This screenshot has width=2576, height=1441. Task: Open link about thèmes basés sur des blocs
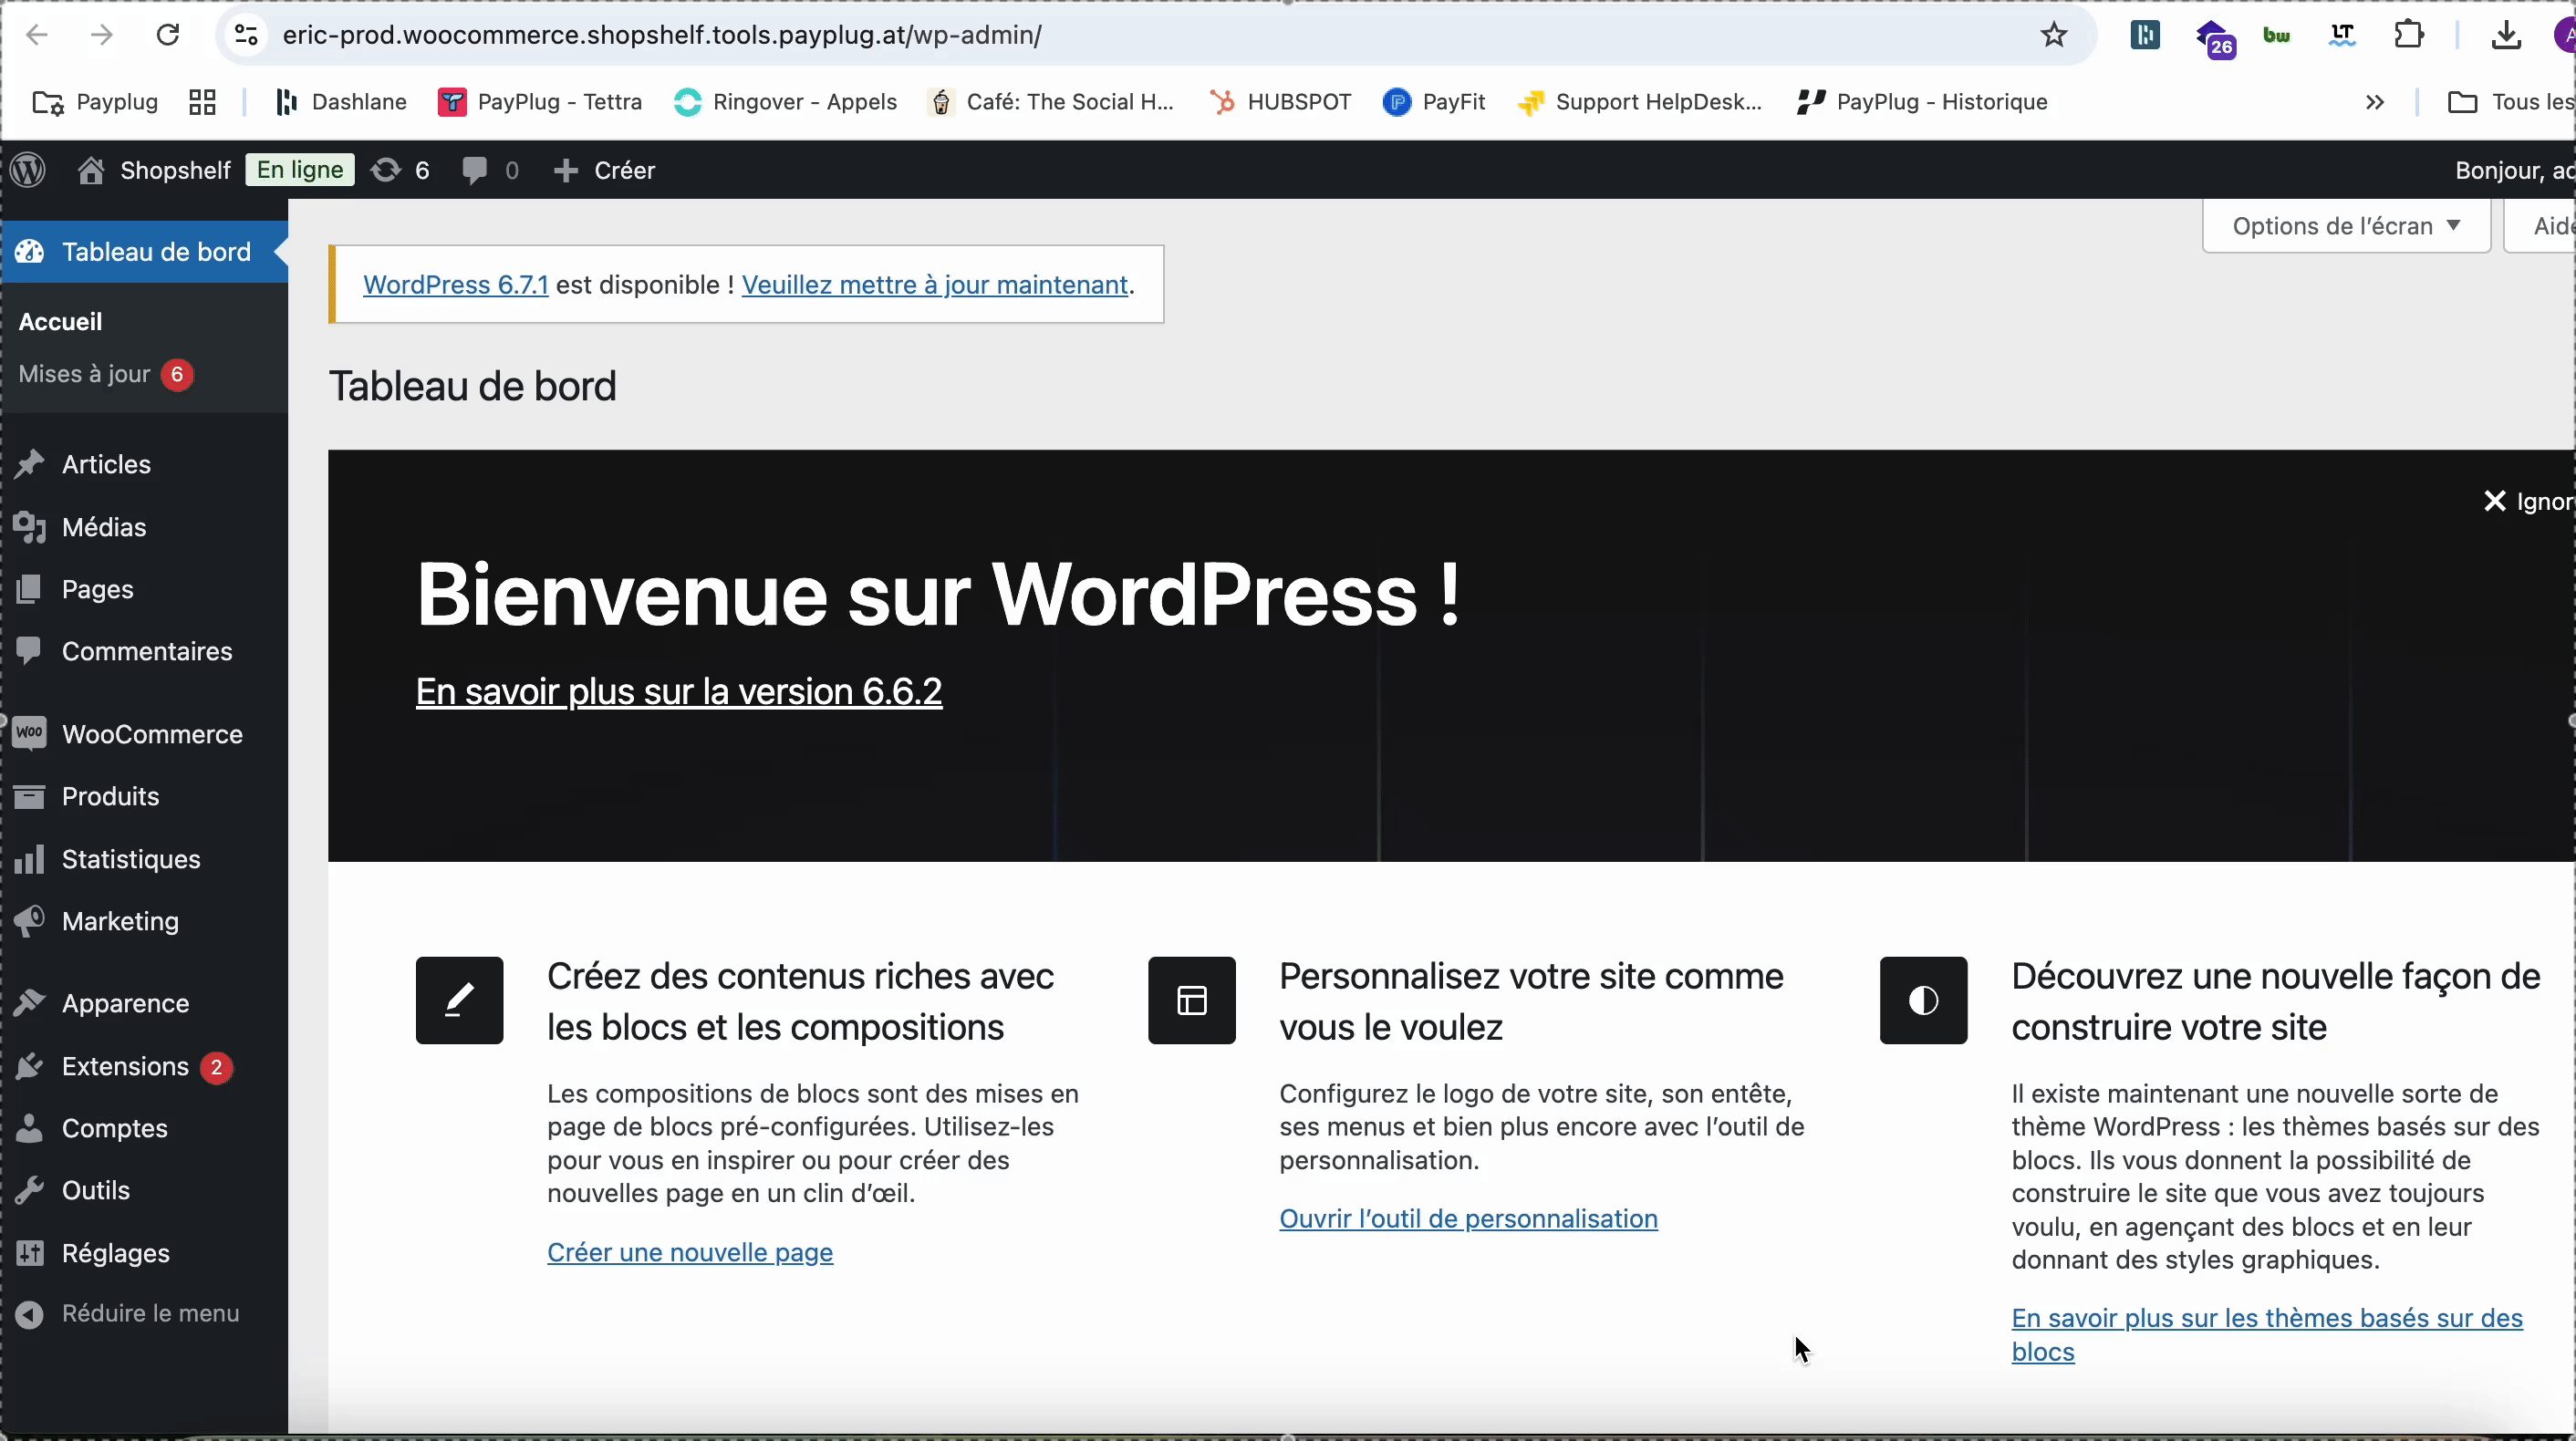click(2267, 1335)
